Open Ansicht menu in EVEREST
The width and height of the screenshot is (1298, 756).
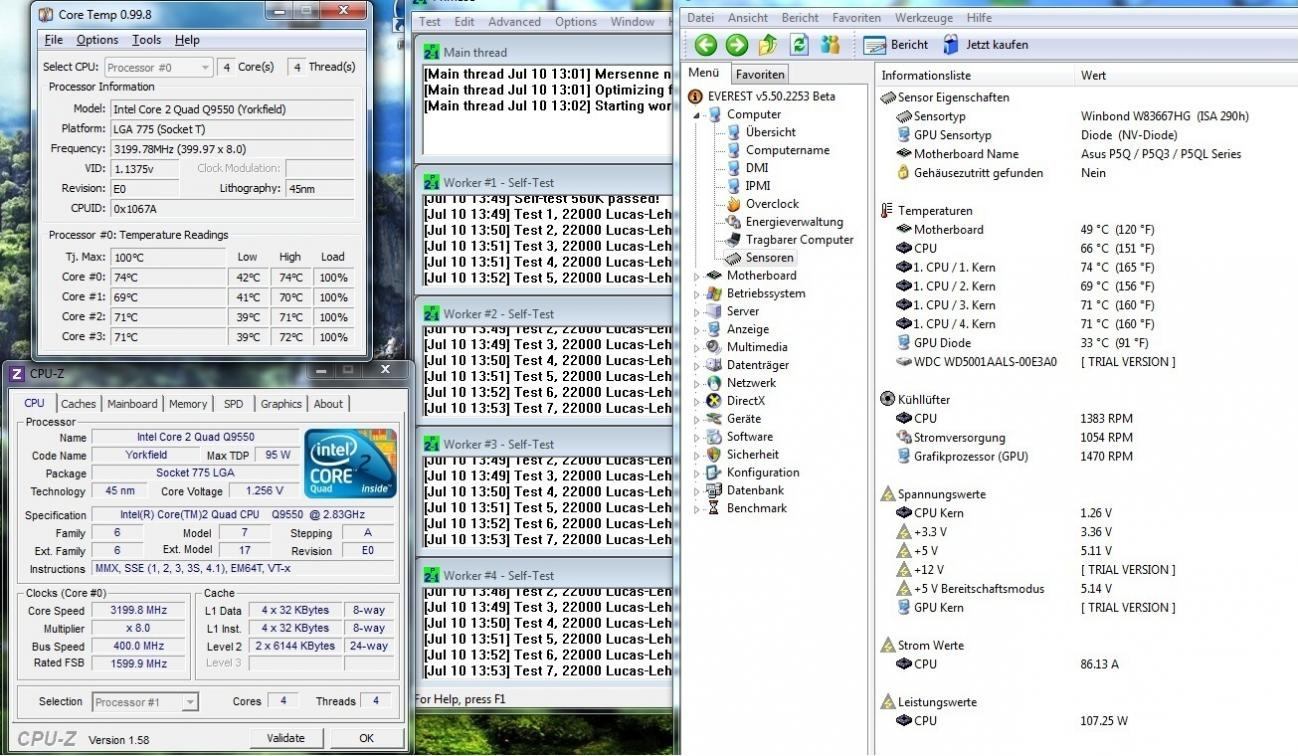(748, 18)
